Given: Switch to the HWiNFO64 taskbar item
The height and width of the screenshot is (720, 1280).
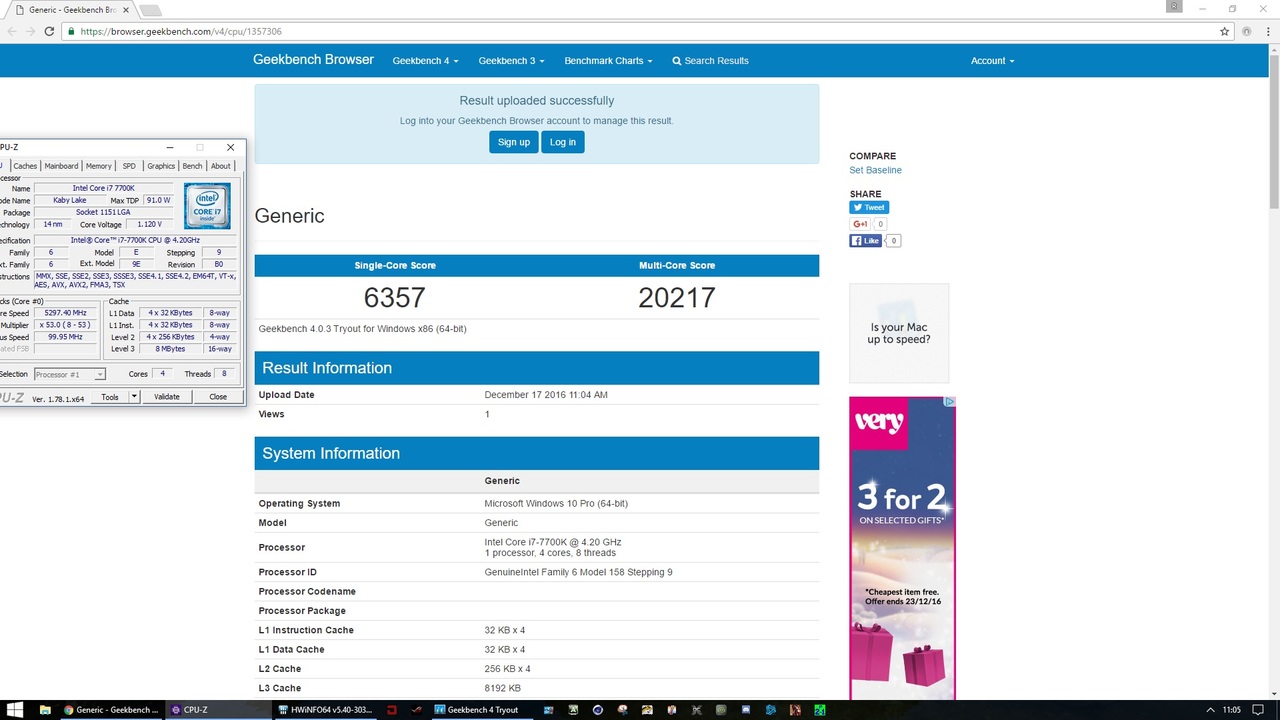Looking at the screenshot, I should click(325, 710).
